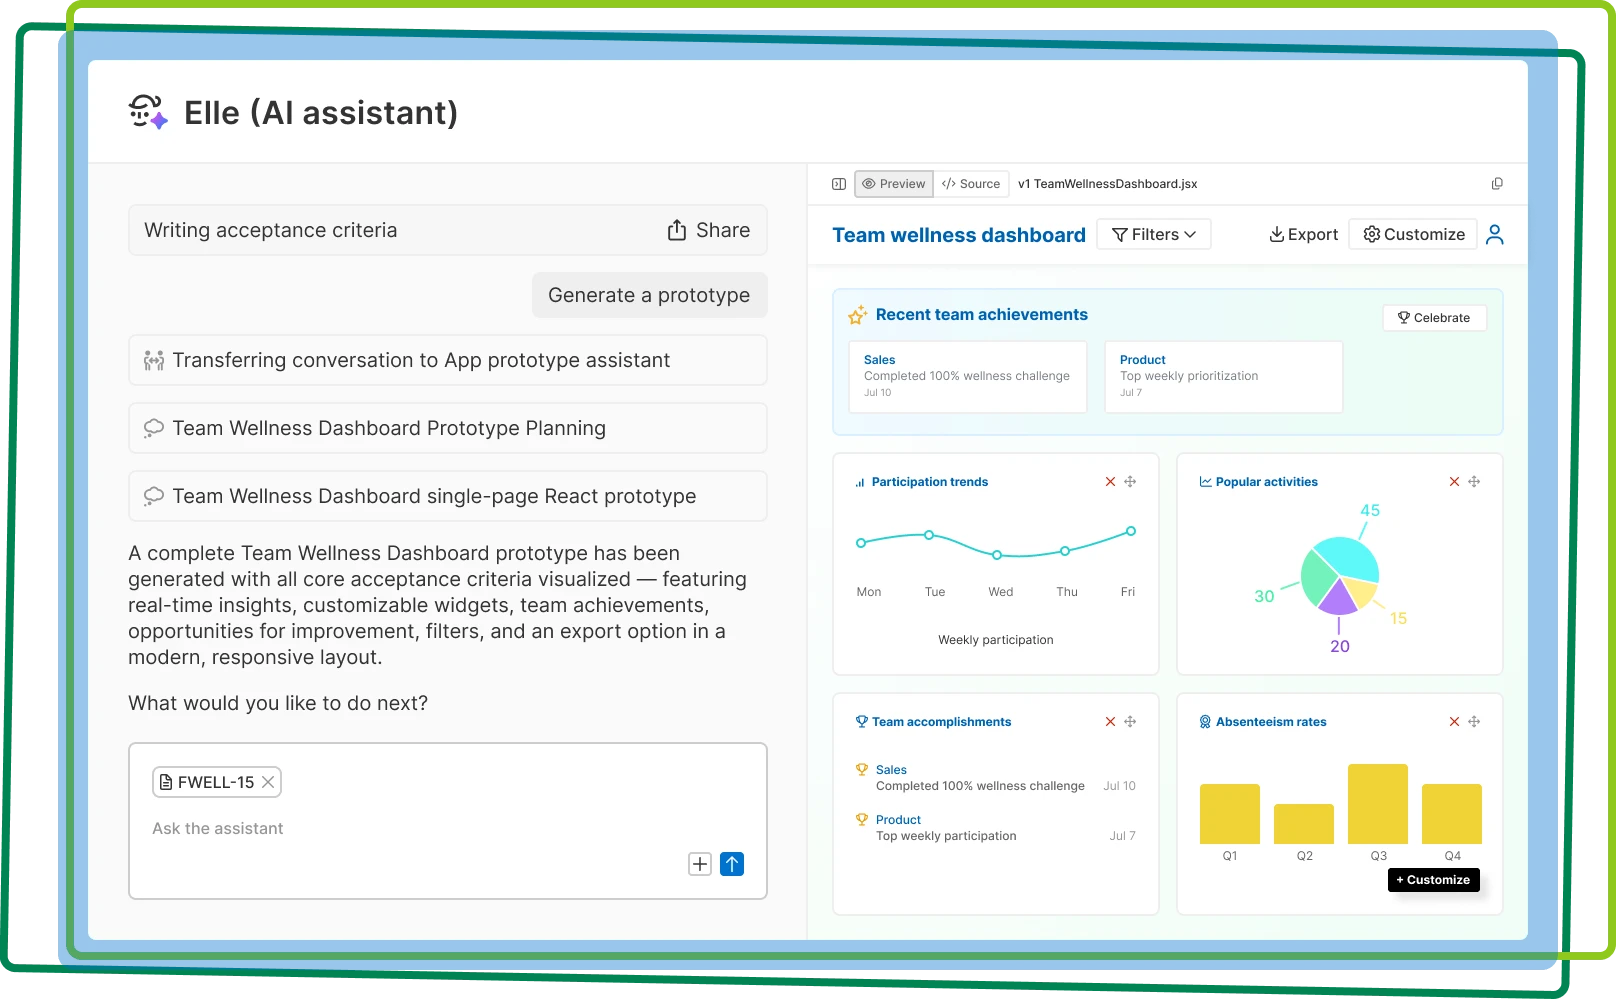Click the Export download icon
Viewport: 1616px width, 1000px height.
(x=1277, y=234)
